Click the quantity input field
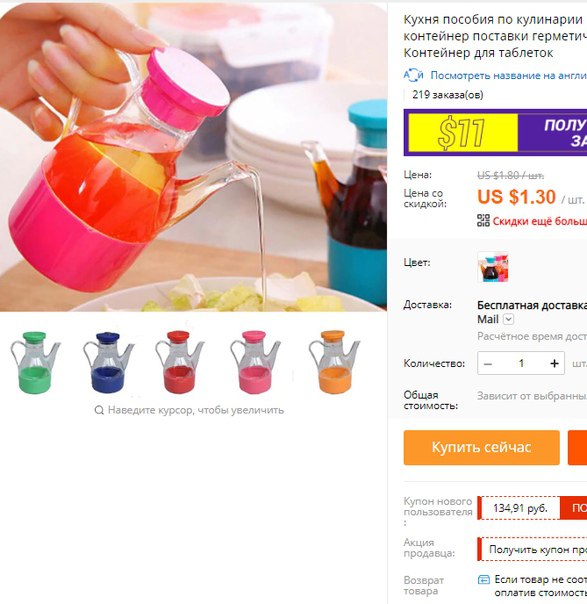The height and width of the screenshot is (604, 587). click(x=521, y=364)
